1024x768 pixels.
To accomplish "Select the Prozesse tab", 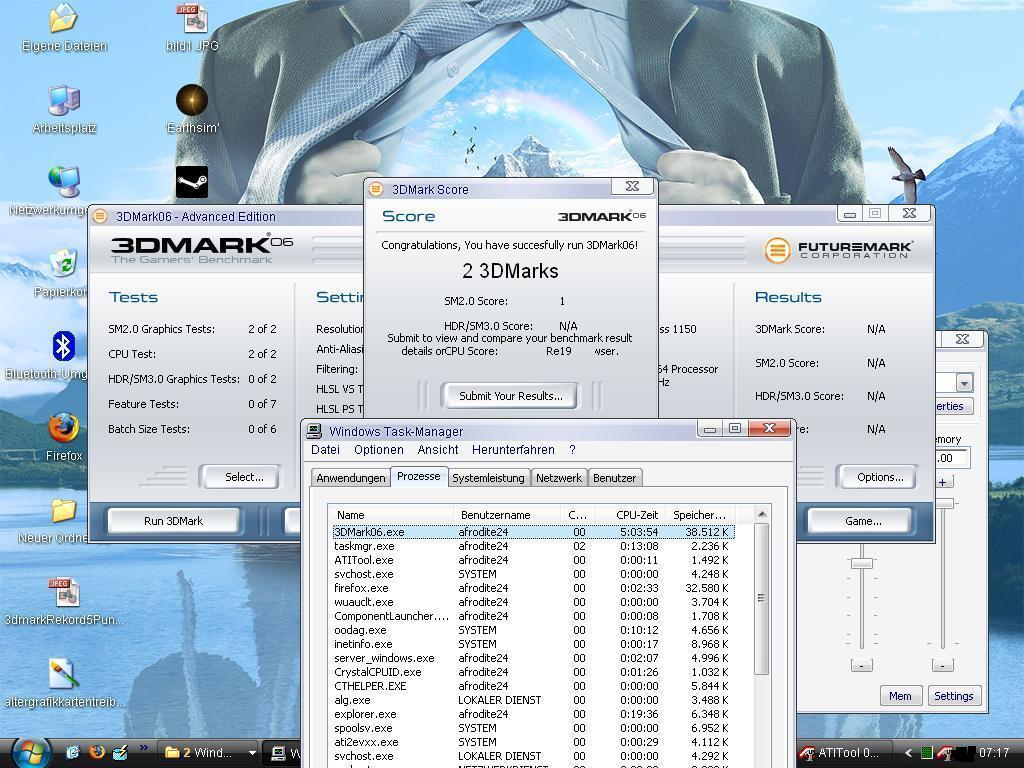I will pos(419,477).
